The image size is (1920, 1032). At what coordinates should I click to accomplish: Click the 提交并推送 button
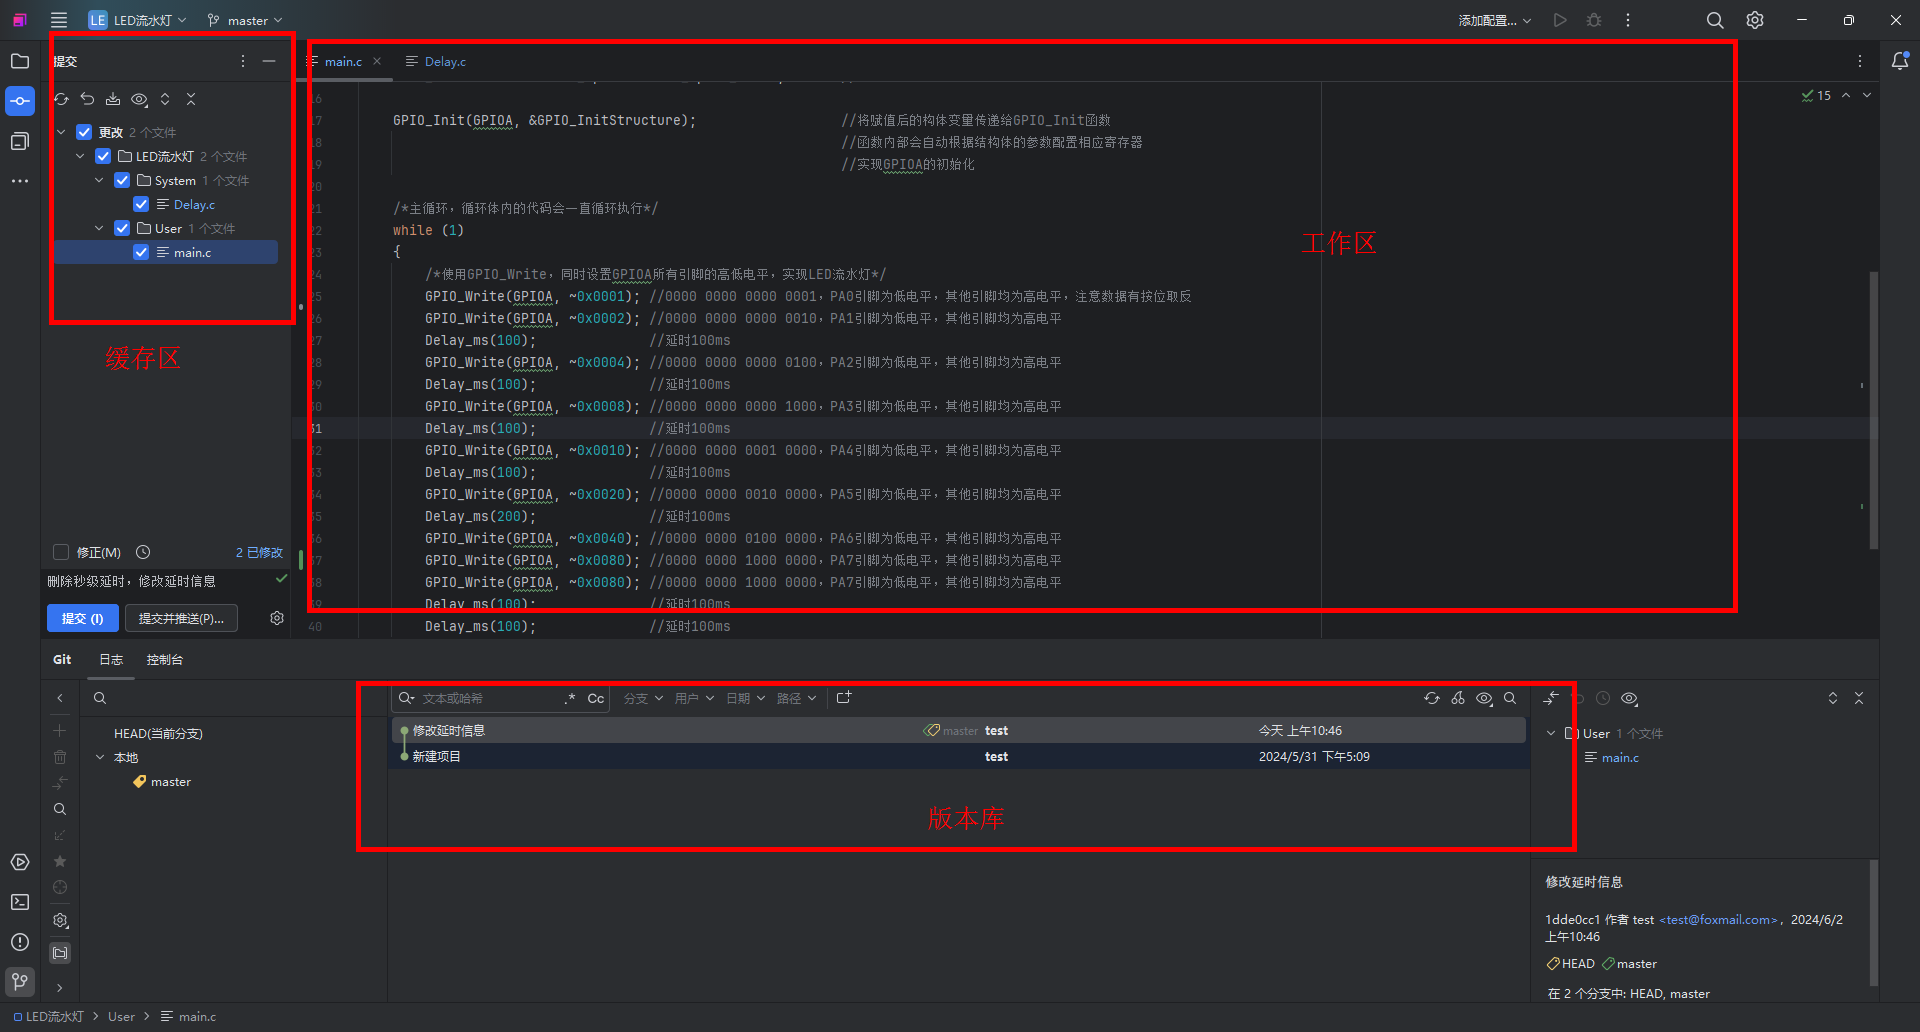pos(181,618)
